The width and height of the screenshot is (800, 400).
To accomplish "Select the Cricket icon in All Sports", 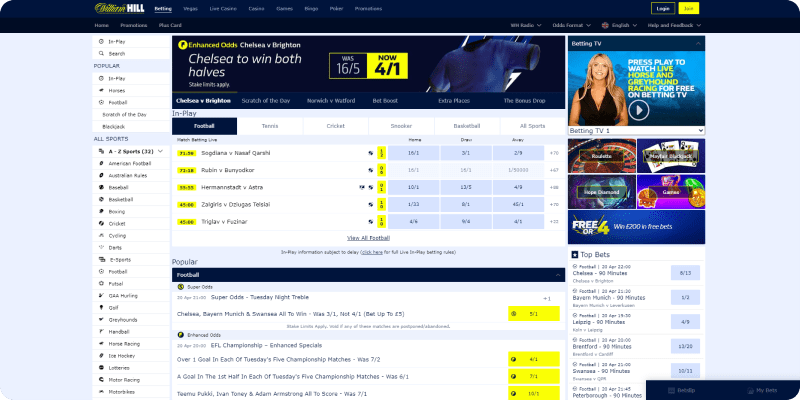I will pyautogui.click(x=101, y=223).
